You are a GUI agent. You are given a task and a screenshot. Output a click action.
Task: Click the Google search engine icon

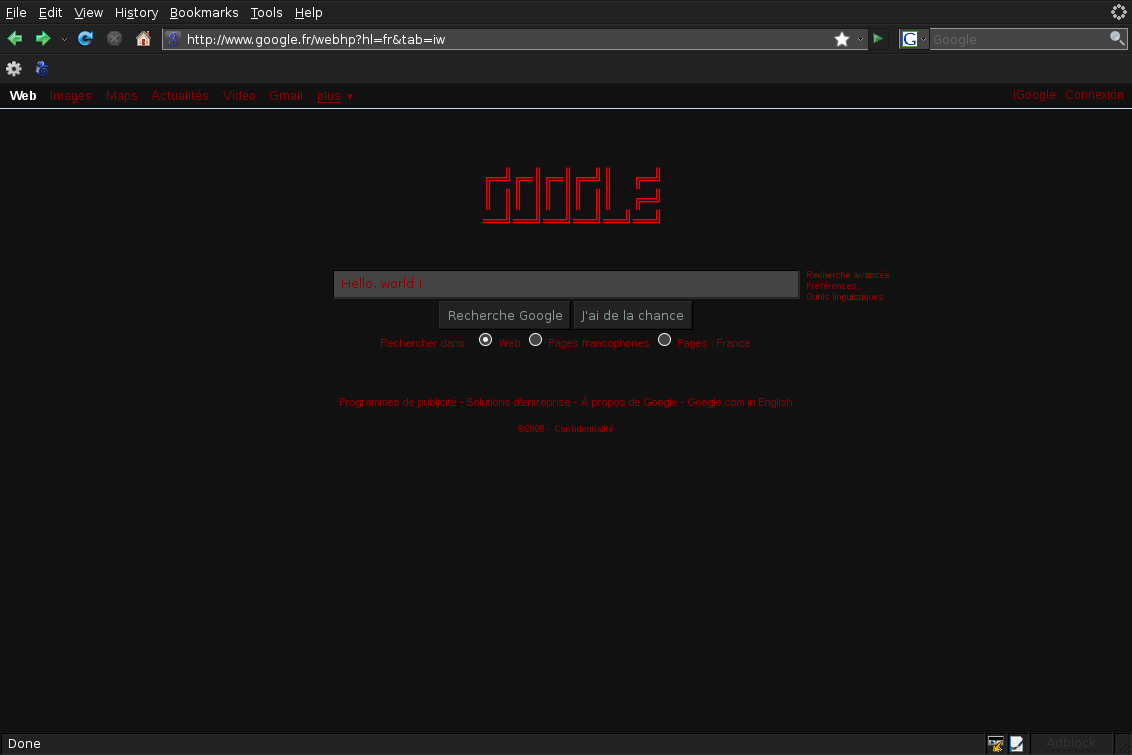[x=910, y=39]
